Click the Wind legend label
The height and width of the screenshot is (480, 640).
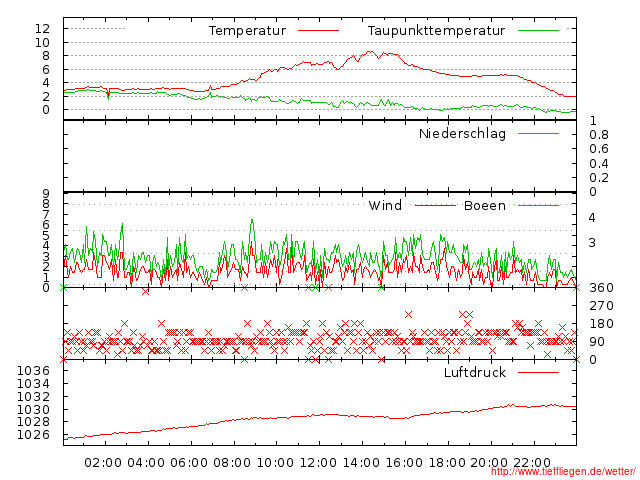(x=385, y=205)
